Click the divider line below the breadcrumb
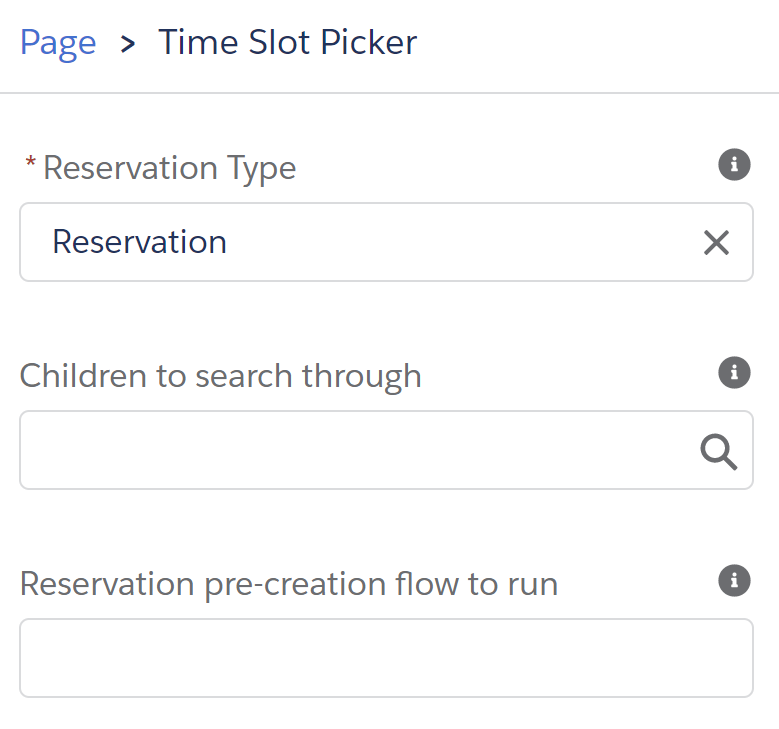The height and width of the screenshot is (729, 779). [389, 93]
